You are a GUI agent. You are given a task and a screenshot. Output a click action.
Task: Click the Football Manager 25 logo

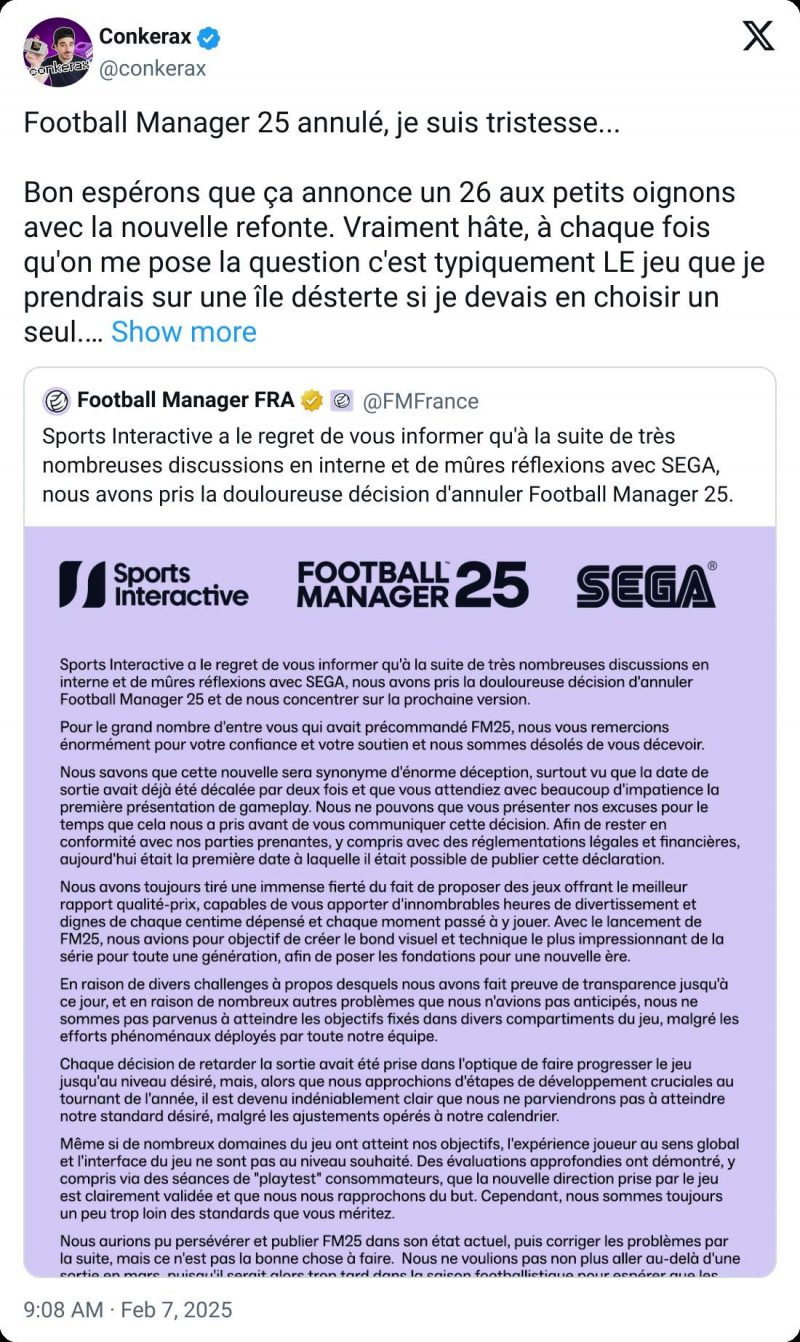tap(412, 585)
